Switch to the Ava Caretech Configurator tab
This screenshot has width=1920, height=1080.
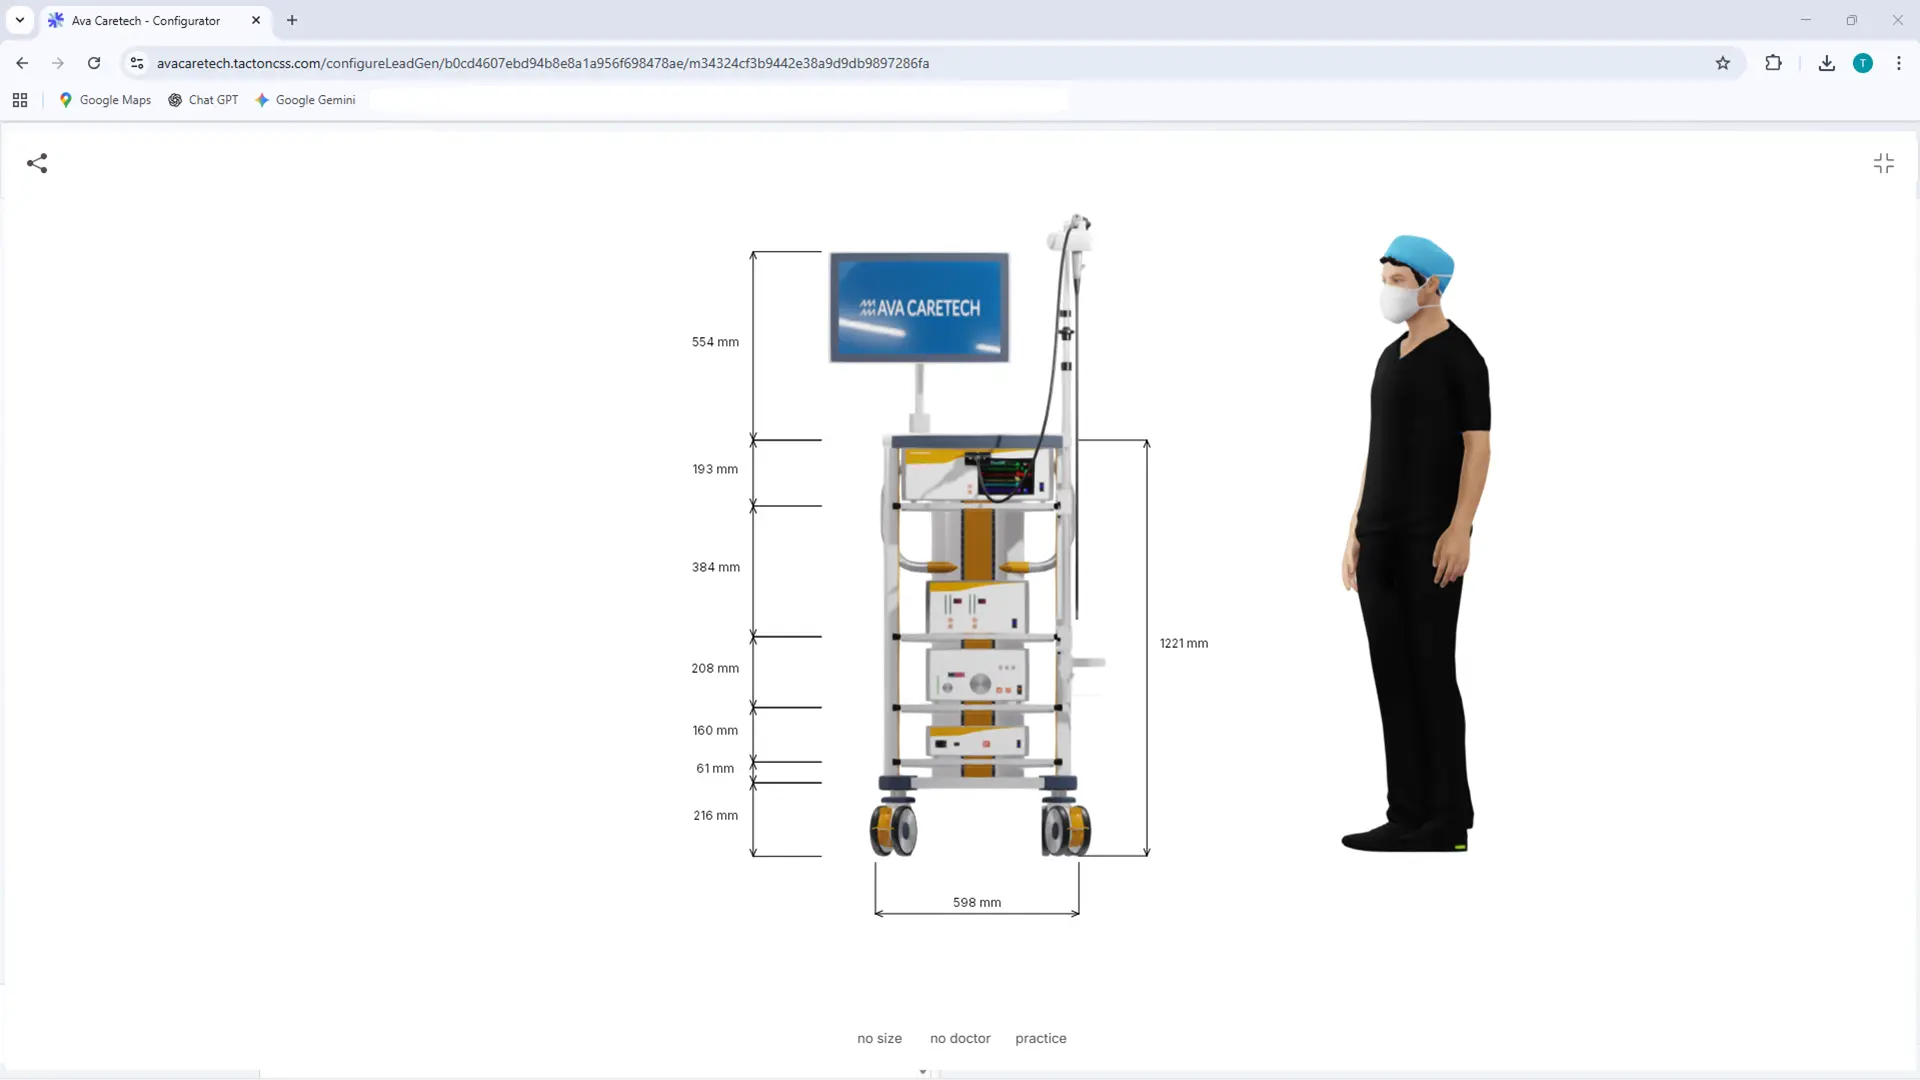145,20
